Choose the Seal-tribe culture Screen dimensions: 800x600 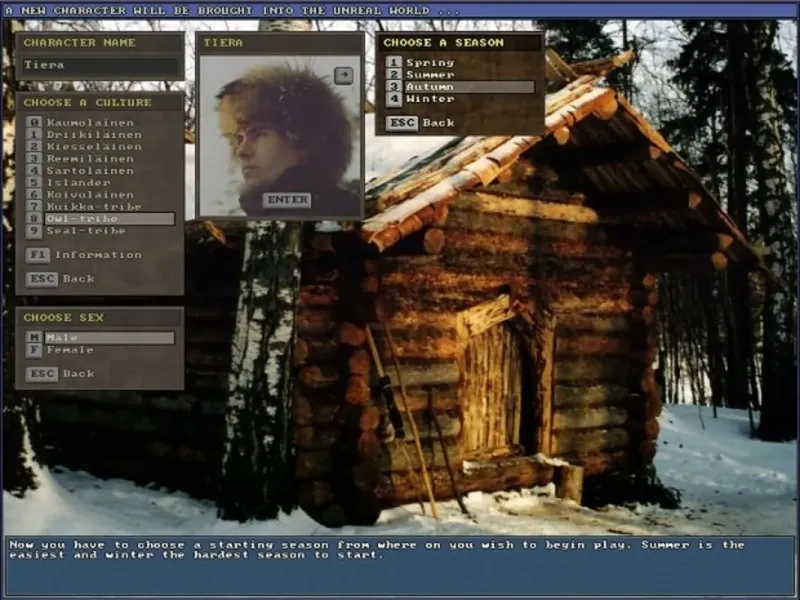point(86,231)
